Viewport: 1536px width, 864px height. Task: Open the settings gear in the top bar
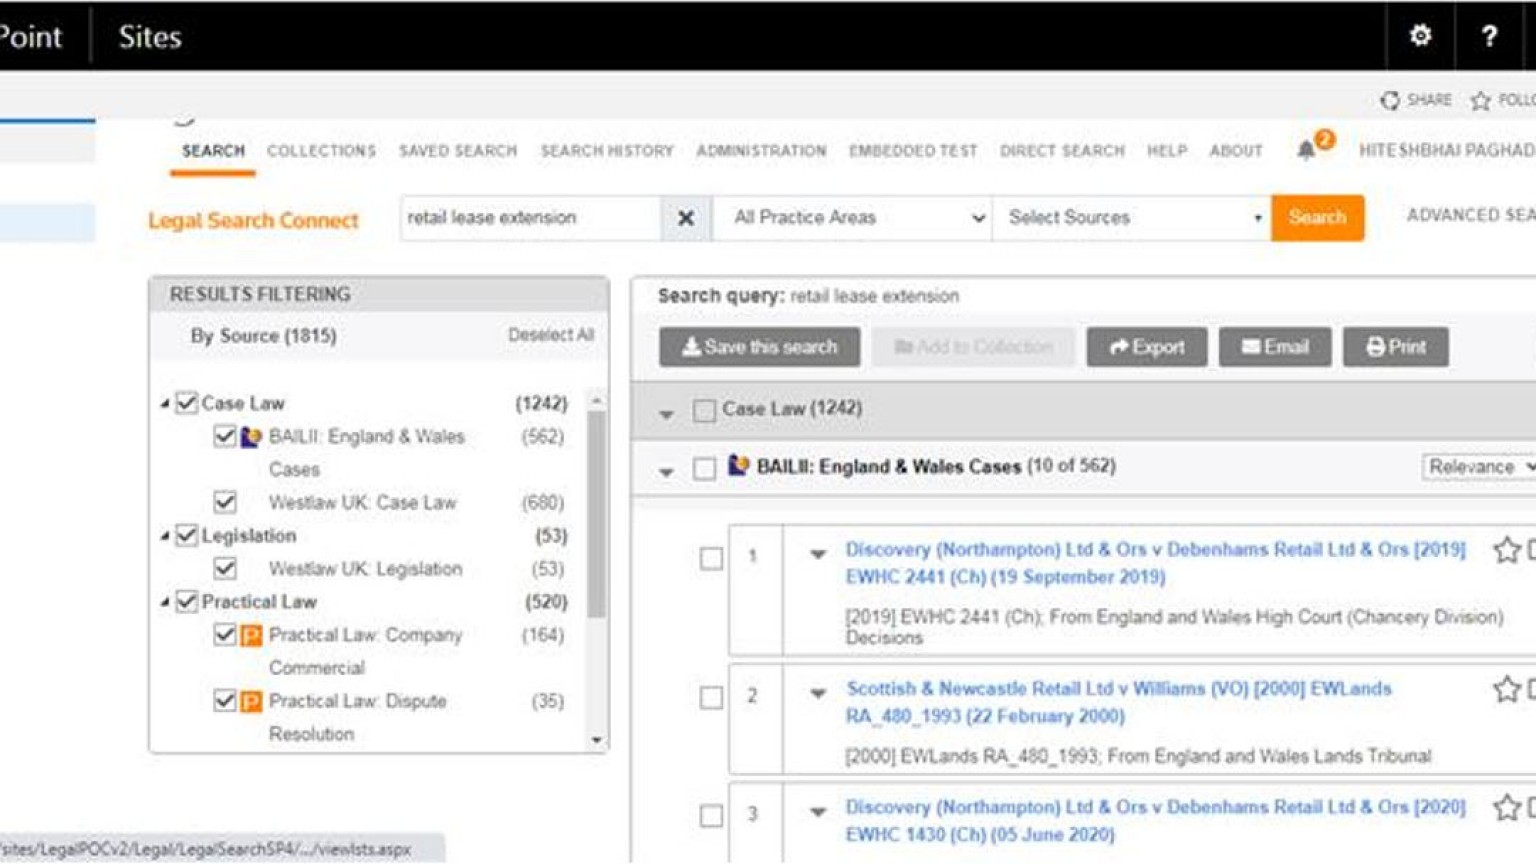coord(1420,35)
